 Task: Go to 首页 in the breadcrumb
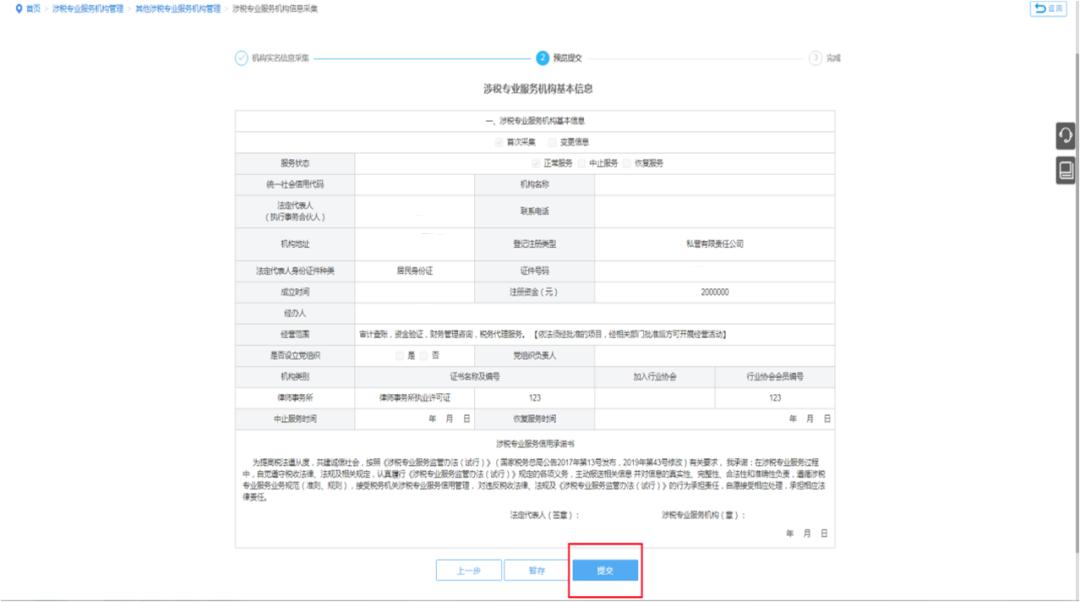click(34, 8)
